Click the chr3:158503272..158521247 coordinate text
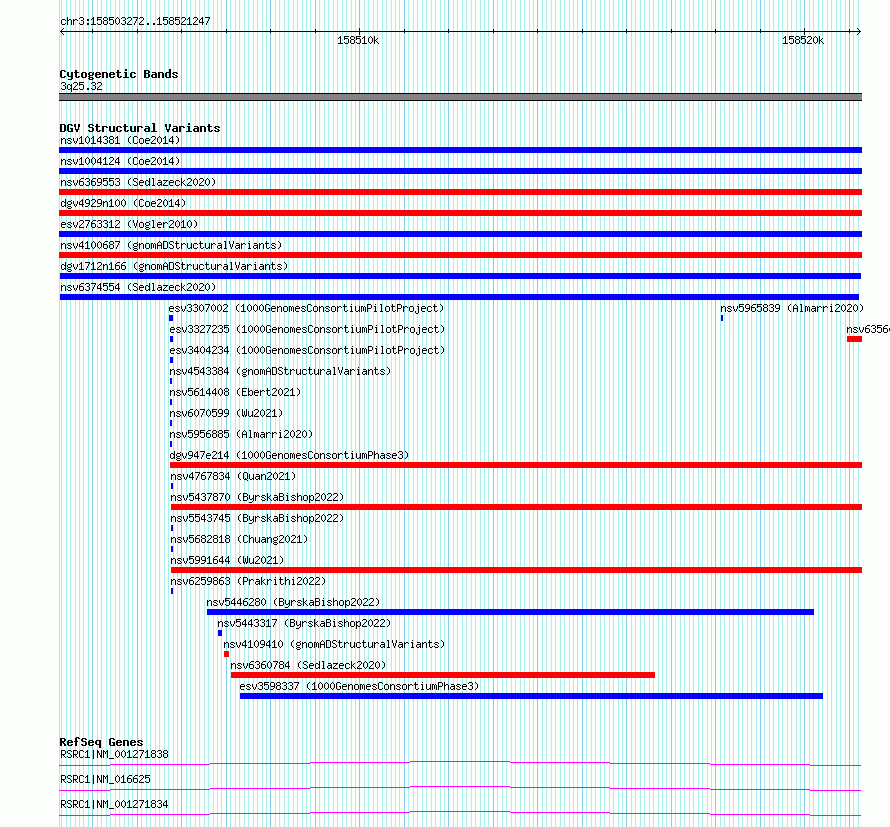The height and width of the screenshot is (827, 890). (135, 21)
